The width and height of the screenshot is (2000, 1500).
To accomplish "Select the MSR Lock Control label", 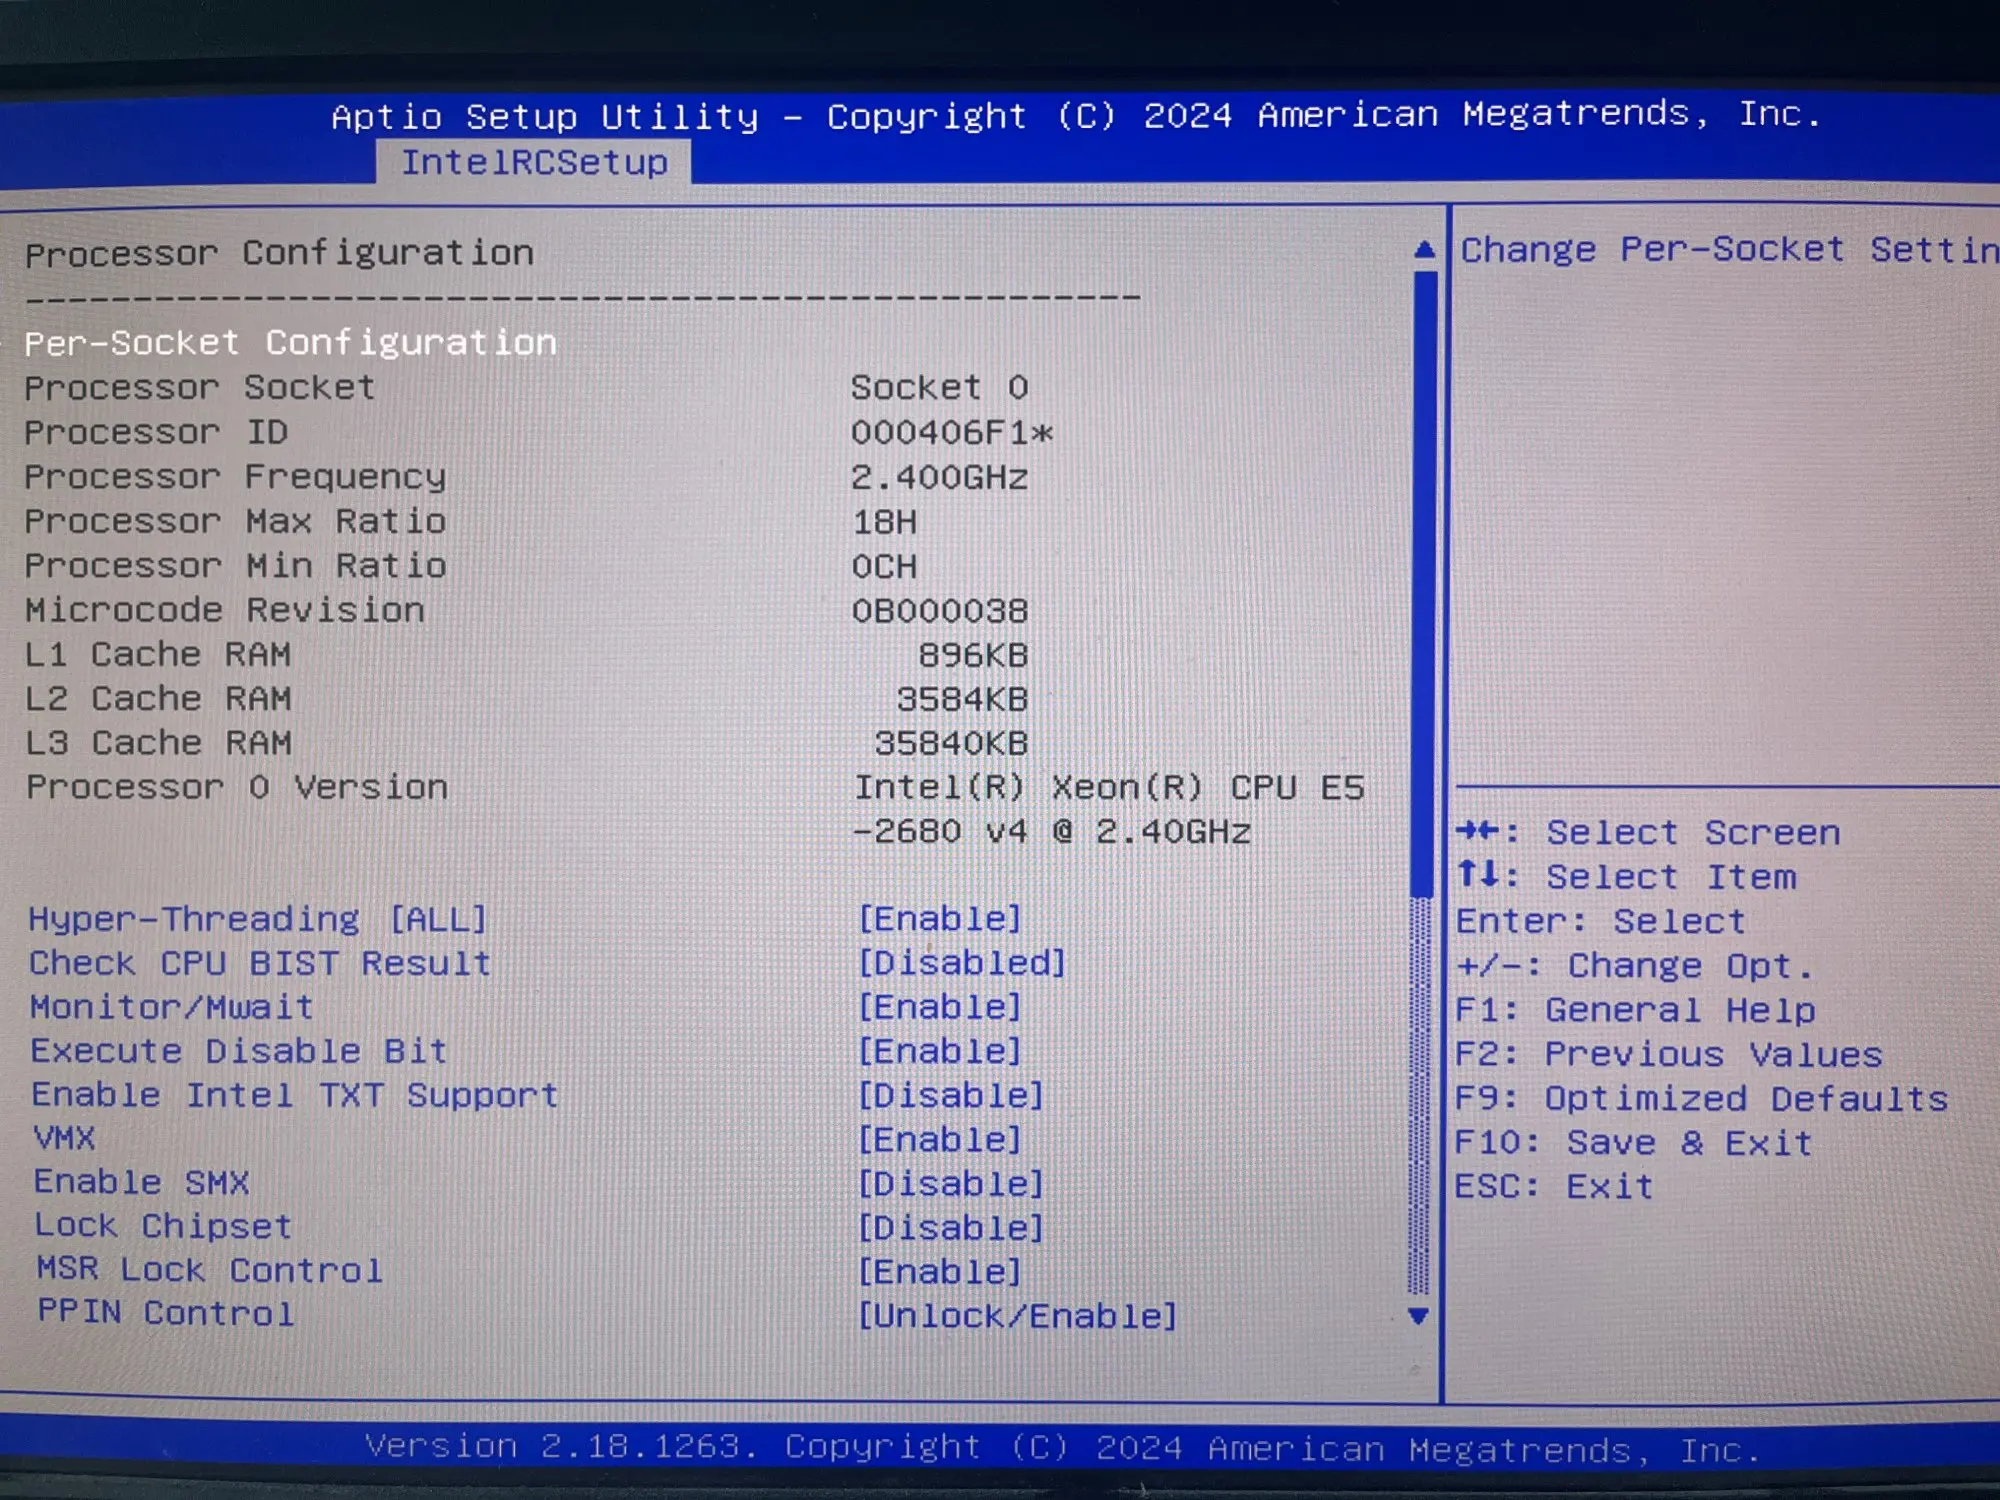I will tap(210, 1270).
